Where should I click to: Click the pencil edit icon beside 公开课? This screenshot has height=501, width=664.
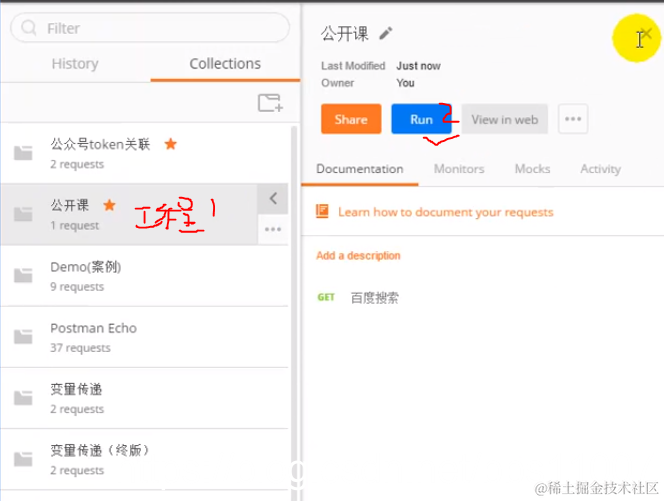[x=385, y=33]
